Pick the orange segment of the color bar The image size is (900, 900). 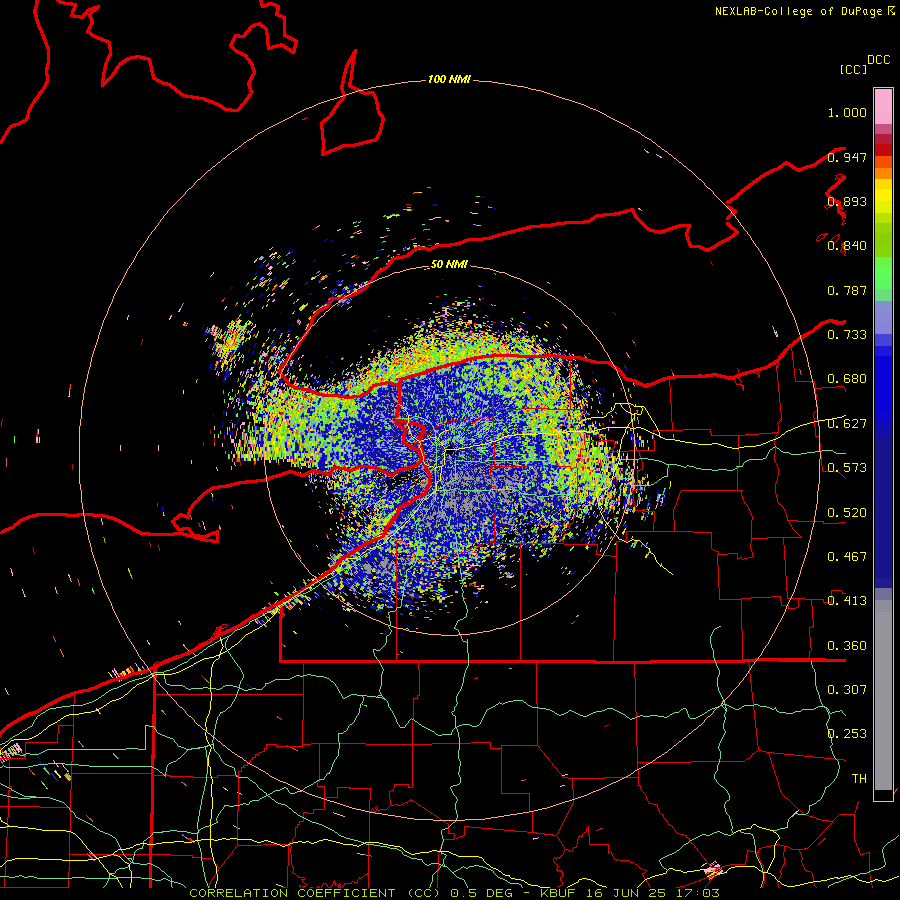883,173
